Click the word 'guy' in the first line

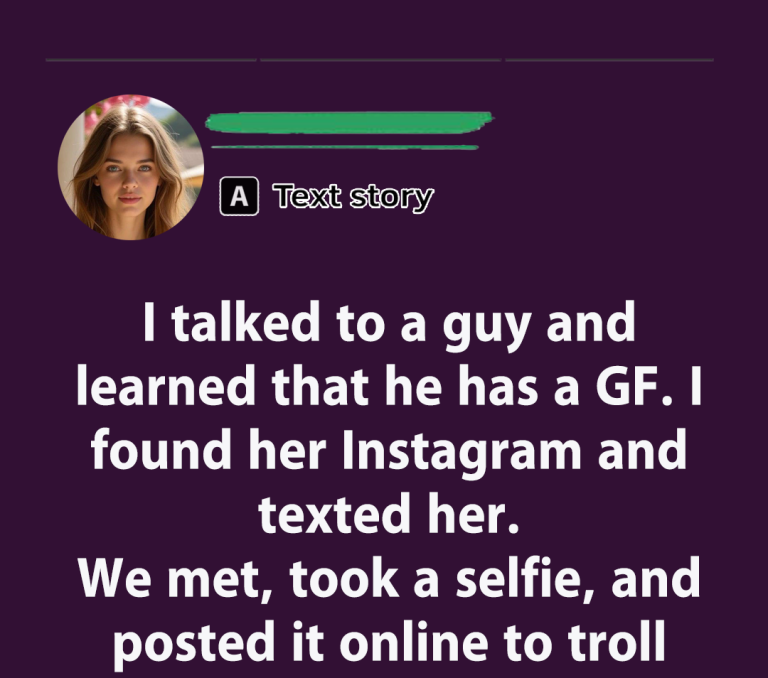pyautogui.click(x=486, y=327)
